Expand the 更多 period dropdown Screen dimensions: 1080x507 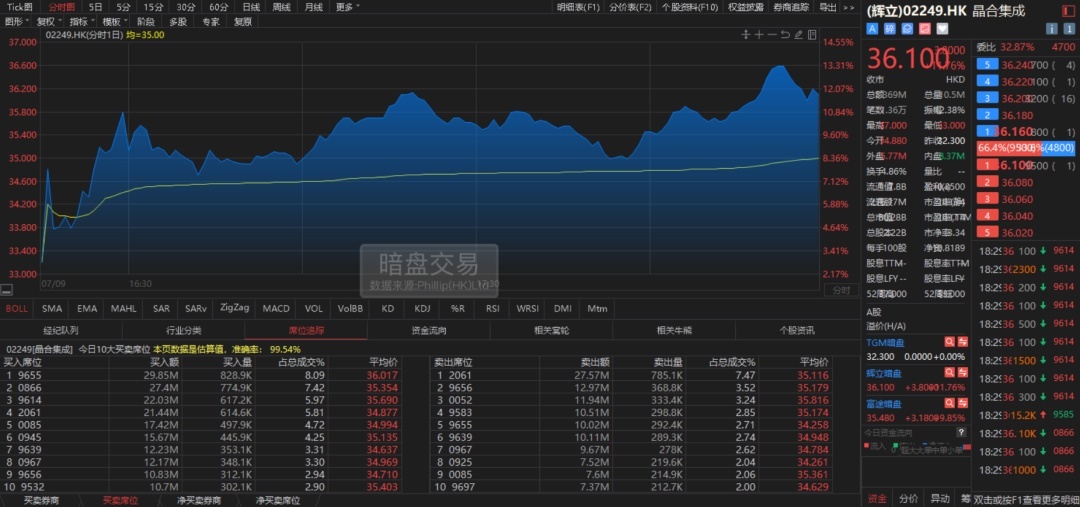pos(348,7)
